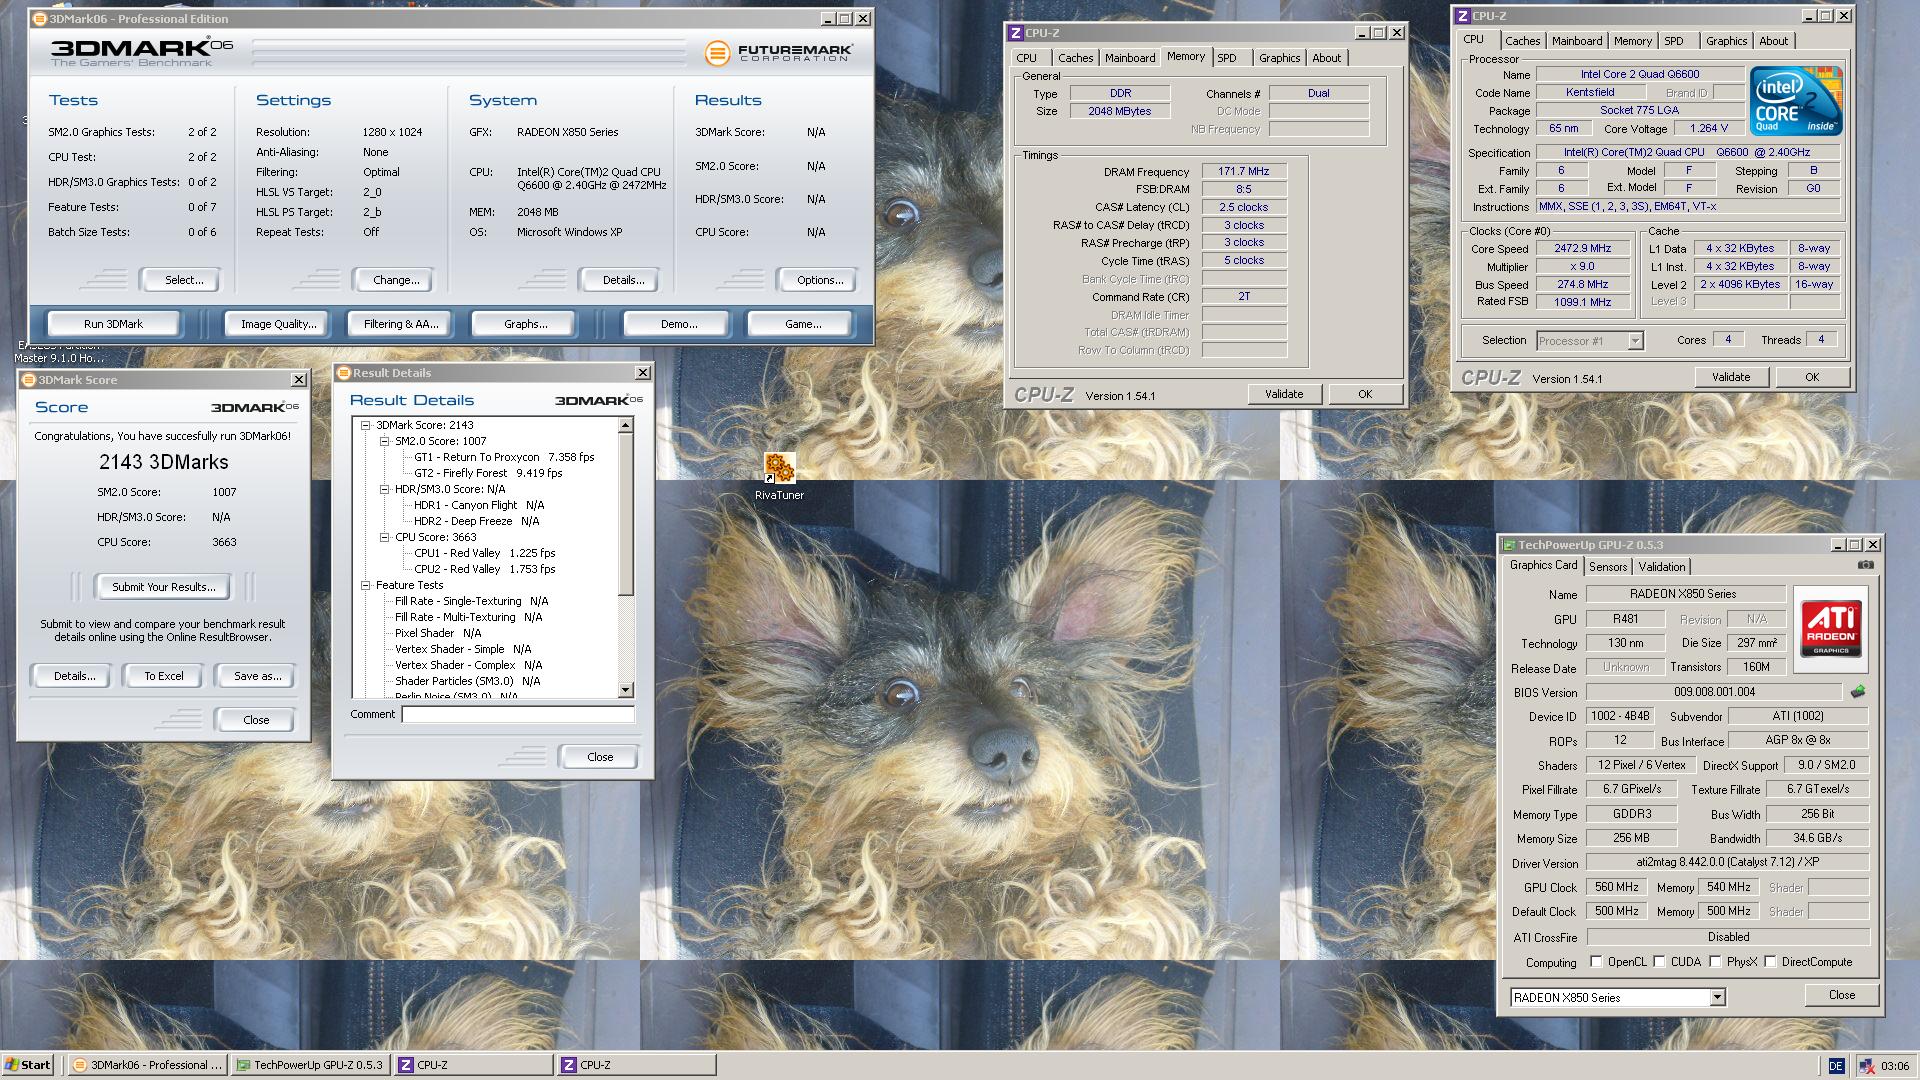Click the Game... button

click(x=803, y=324)
